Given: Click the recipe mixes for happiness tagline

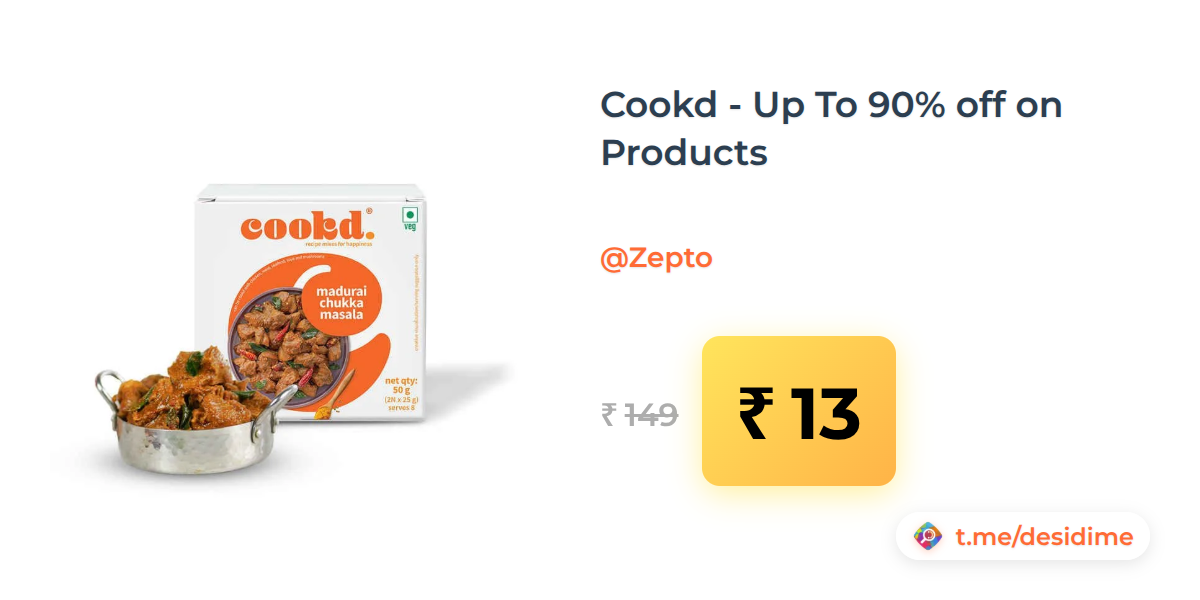Looking at the screenshot, I should pyautogui.click(x=336, y=243).
